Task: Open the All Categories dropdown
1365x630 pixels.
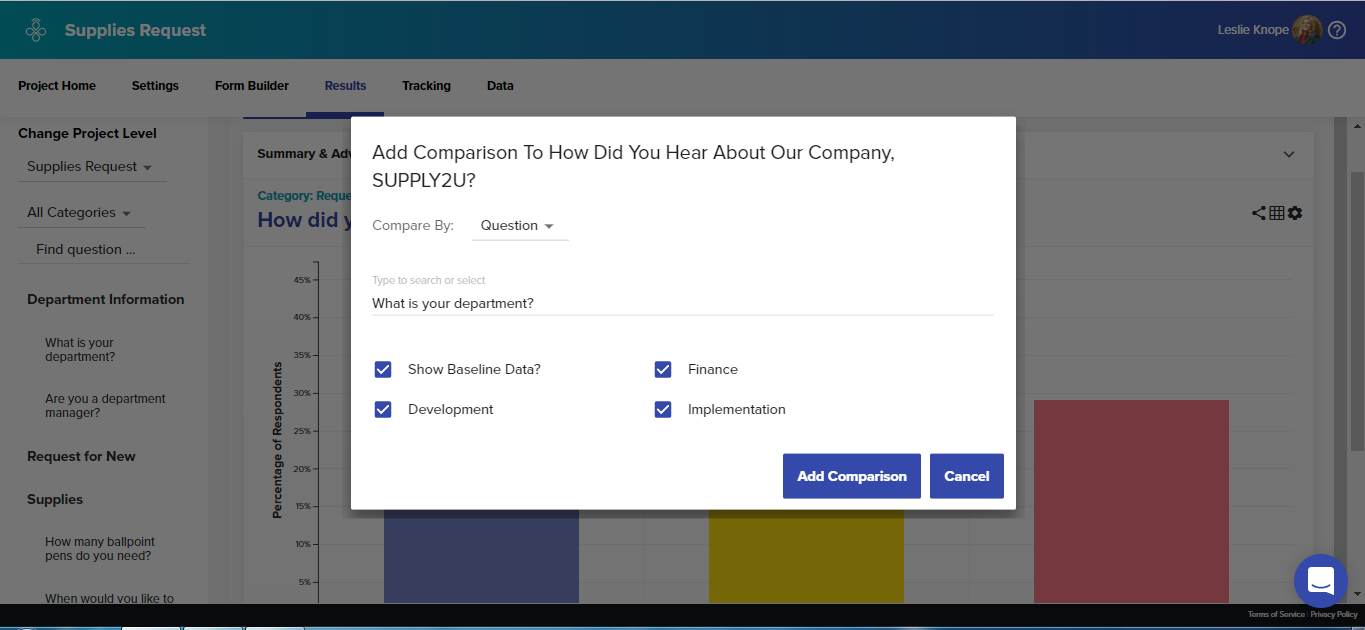Action: [80, 213]
